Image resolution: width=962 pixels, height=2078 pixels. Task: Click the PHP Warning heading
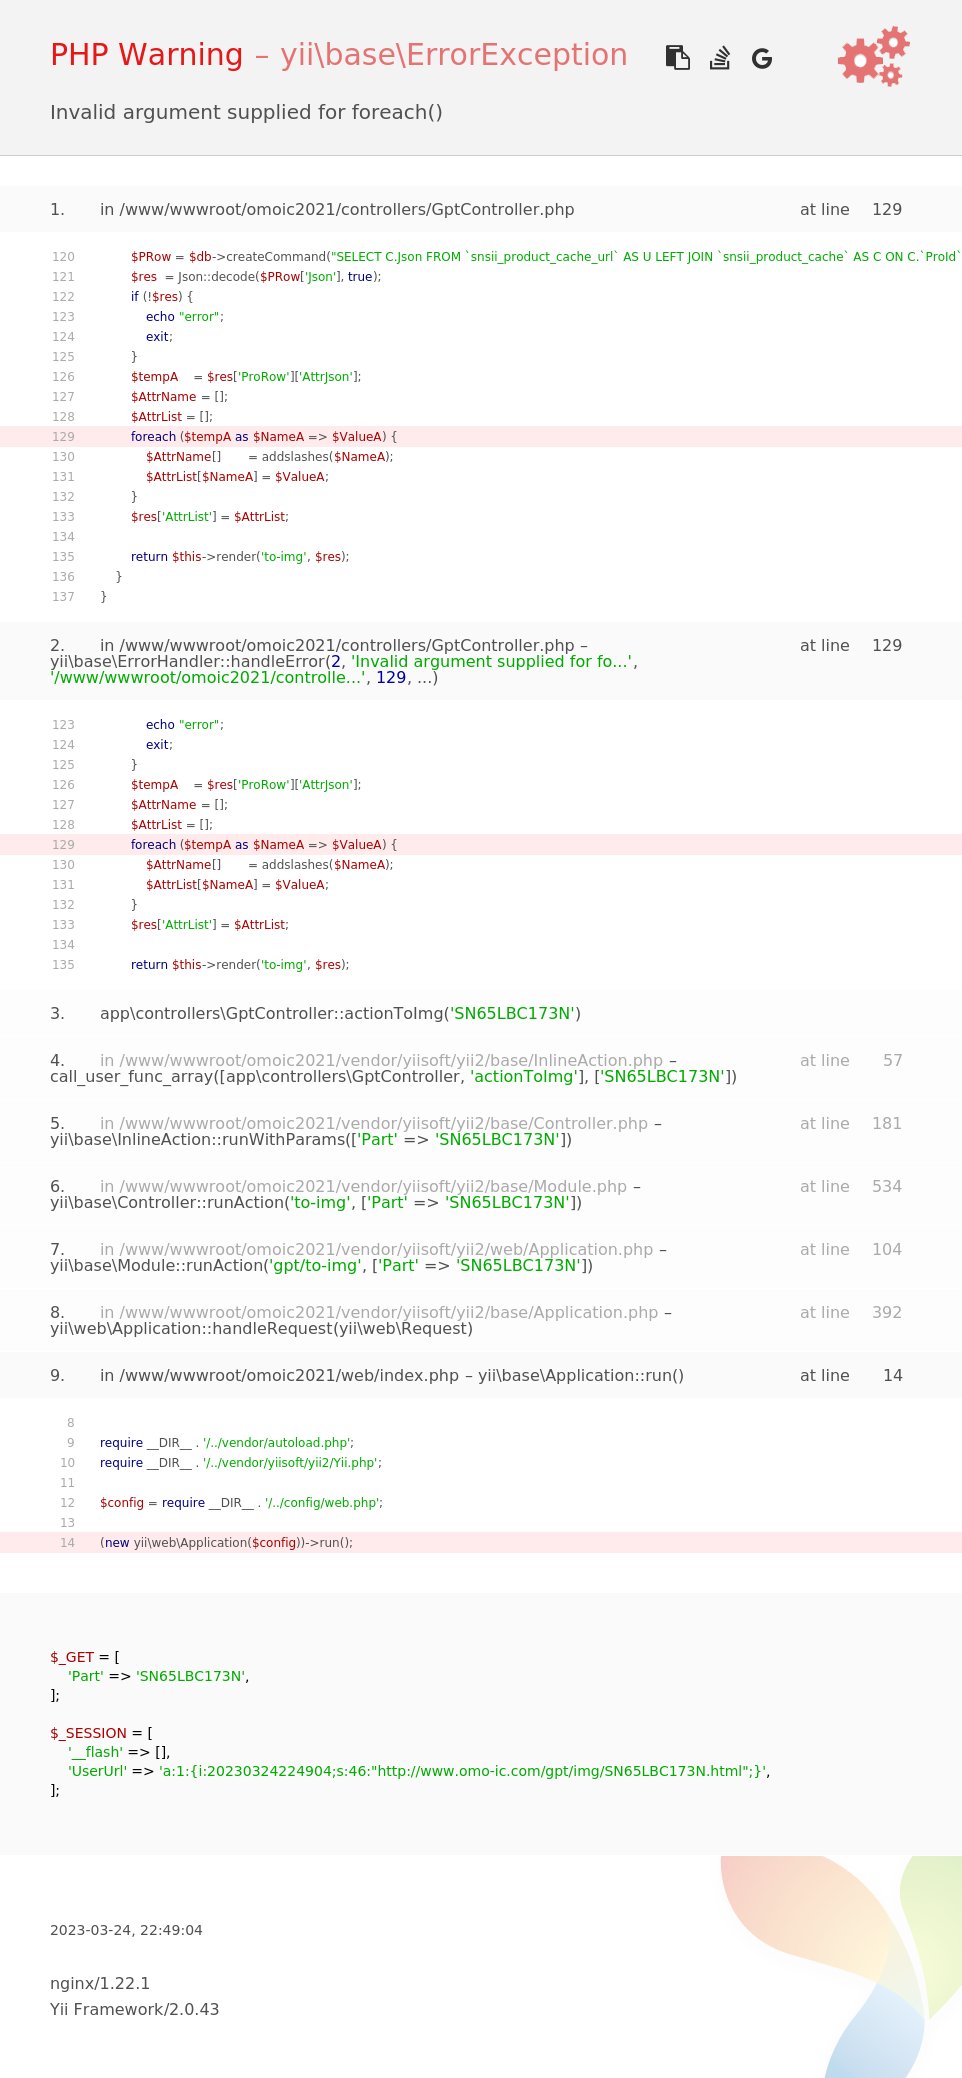click(x=146, y=55)
